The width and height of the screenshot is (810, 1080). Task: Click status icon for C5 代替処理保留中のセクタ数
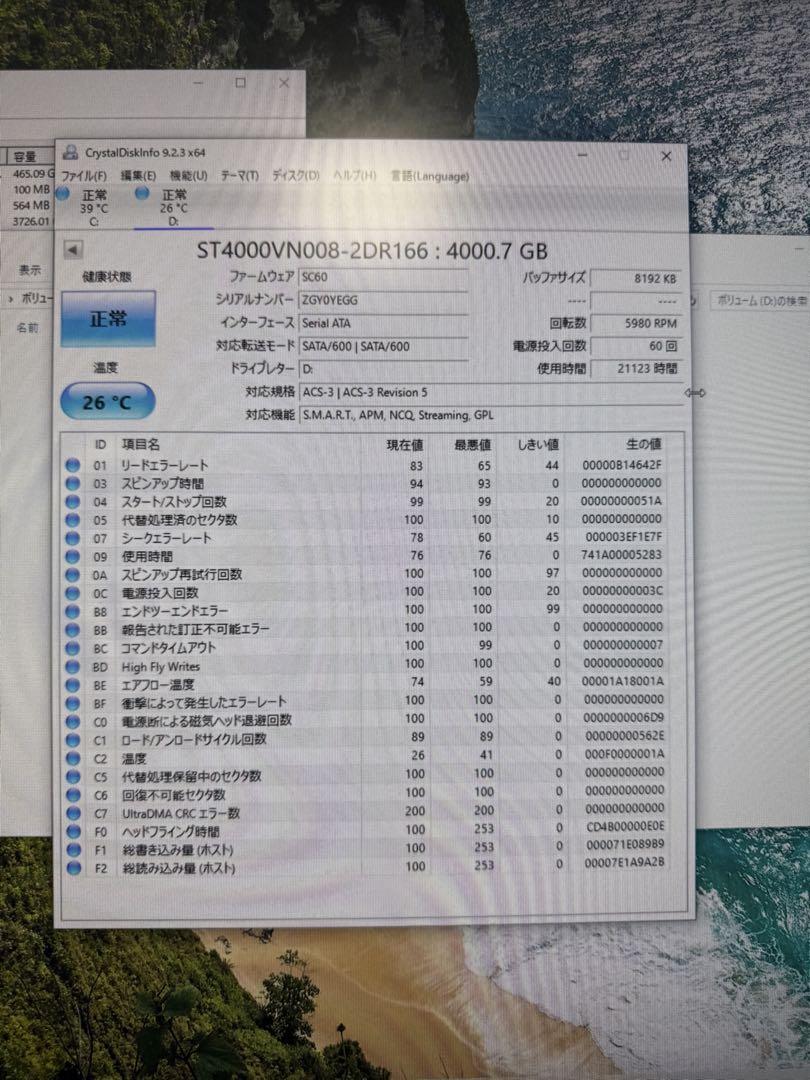72,777
